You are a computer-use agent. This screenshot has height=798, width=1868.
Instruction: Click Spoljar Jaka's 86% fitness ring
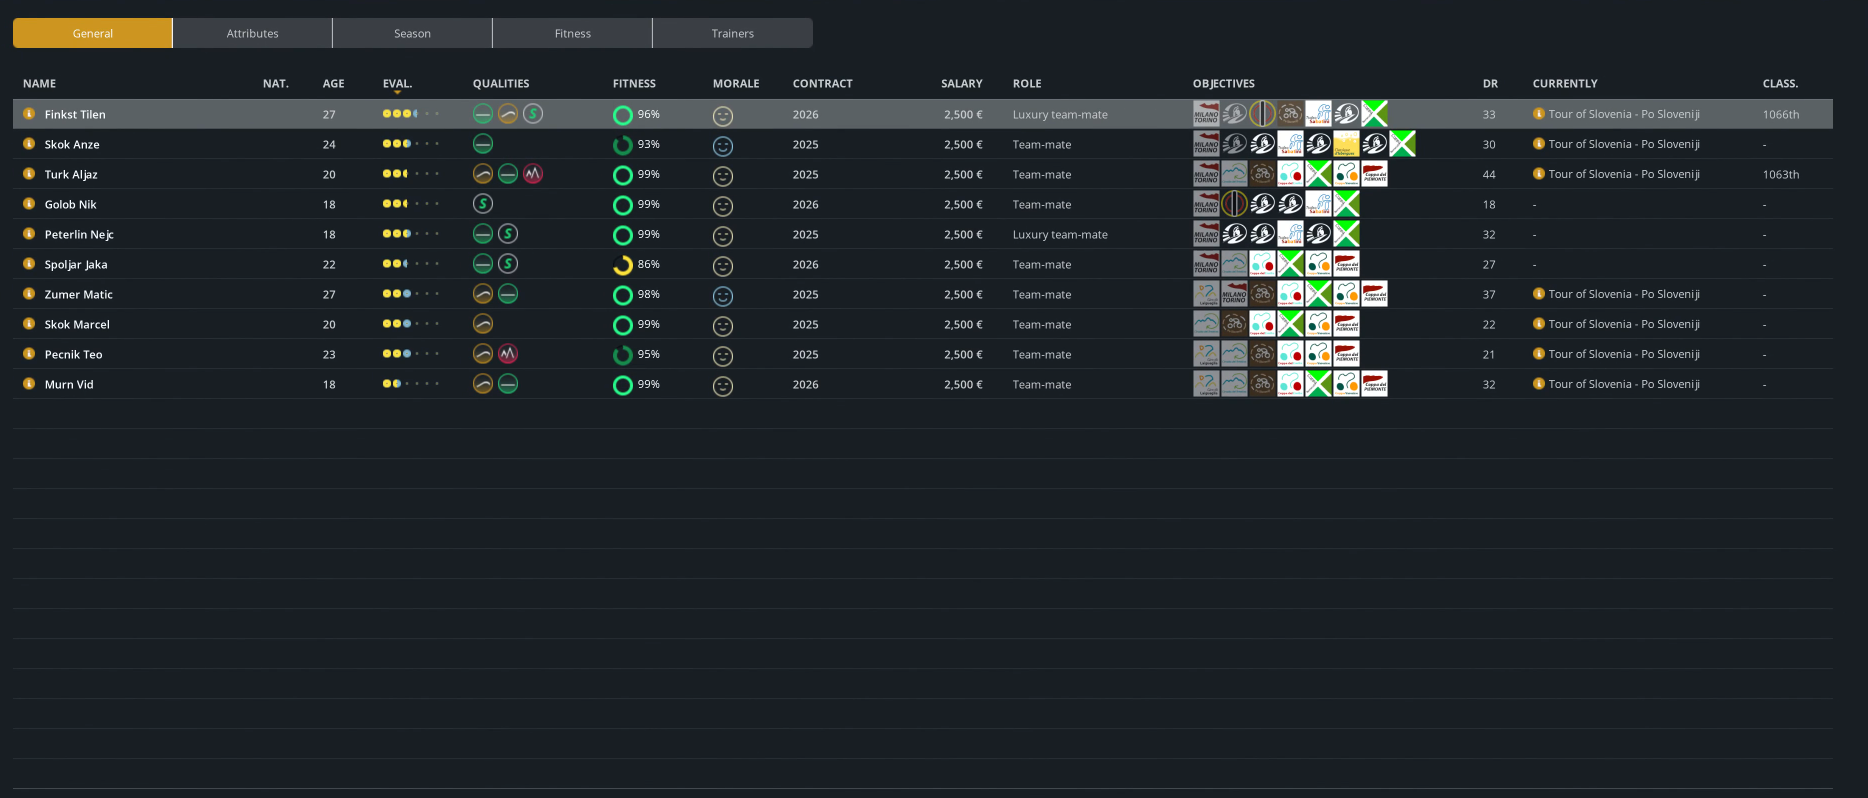(x=622, y=266)
